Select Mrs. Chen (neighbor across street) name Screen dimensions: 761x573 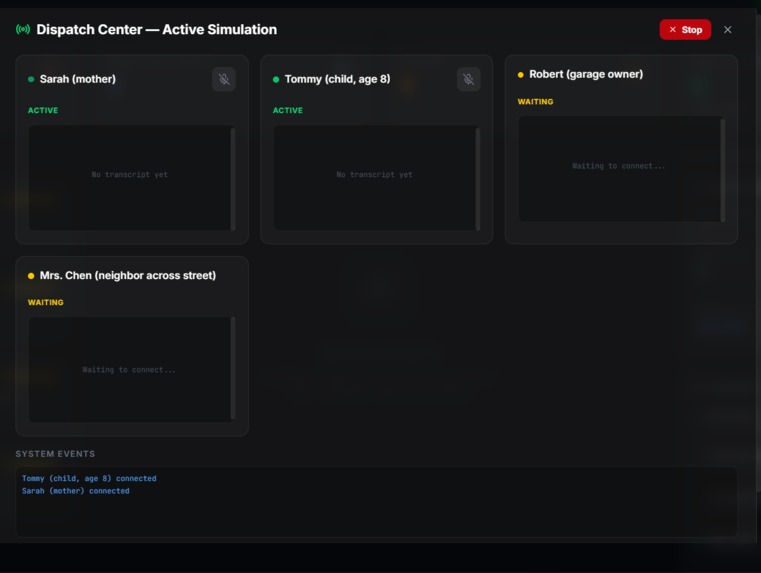pyautogui.click(x=128, y=276)
